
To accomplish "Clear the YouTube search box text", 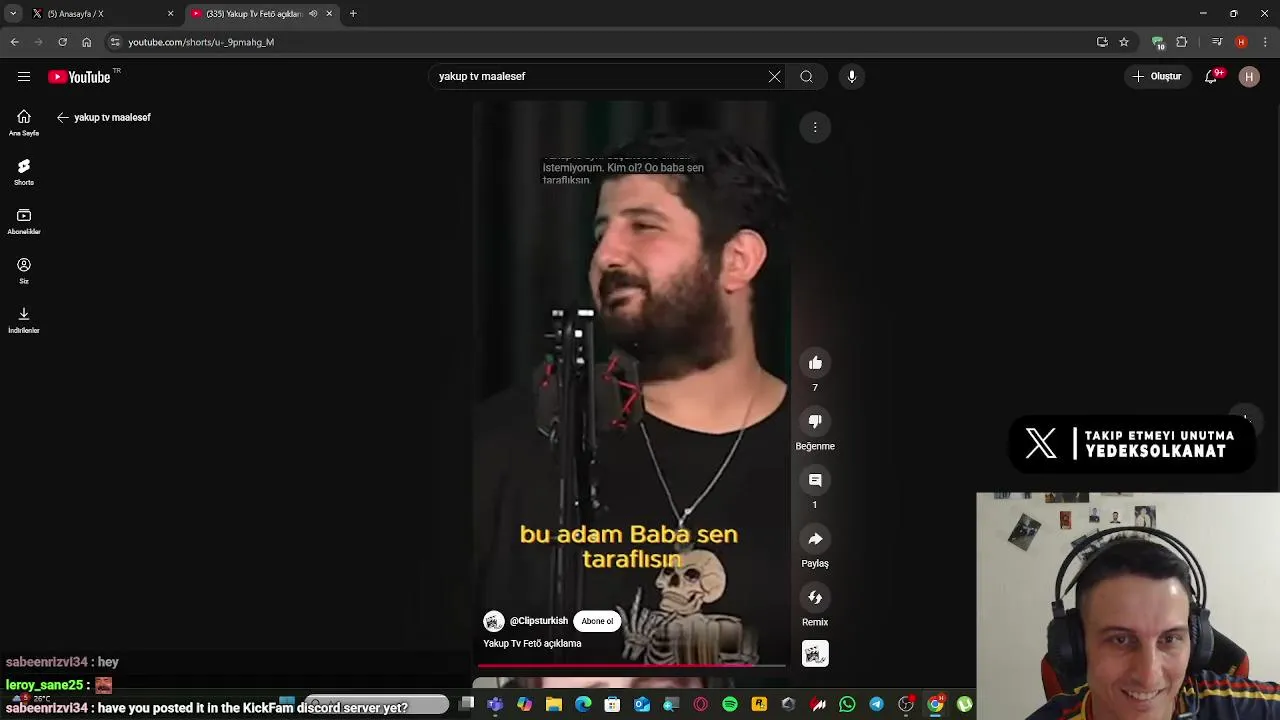I will [x=774, y=76].
